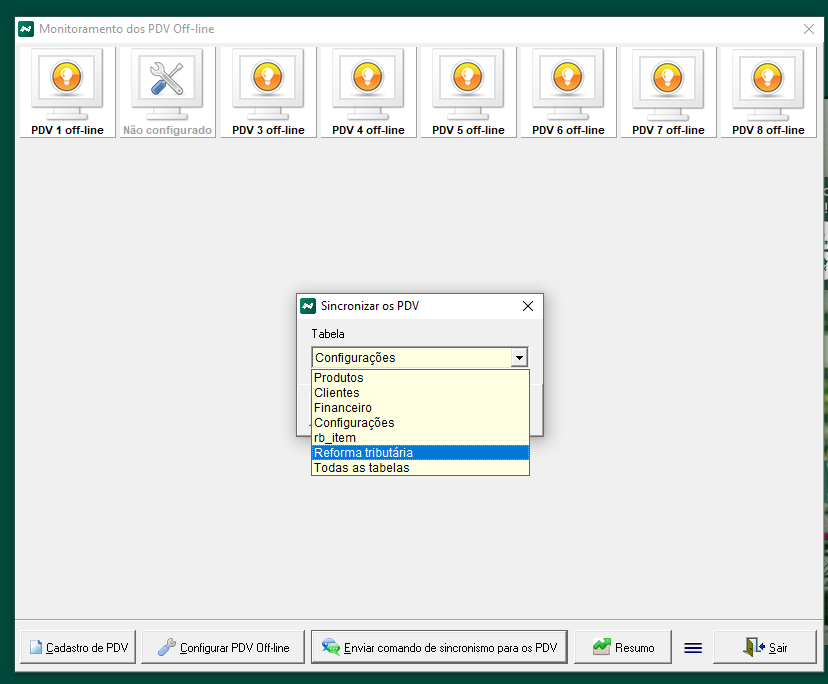Collapse the Tabela dropdown arrow
828x684 pixels.
pyautogui.click(x=518, y=357)
